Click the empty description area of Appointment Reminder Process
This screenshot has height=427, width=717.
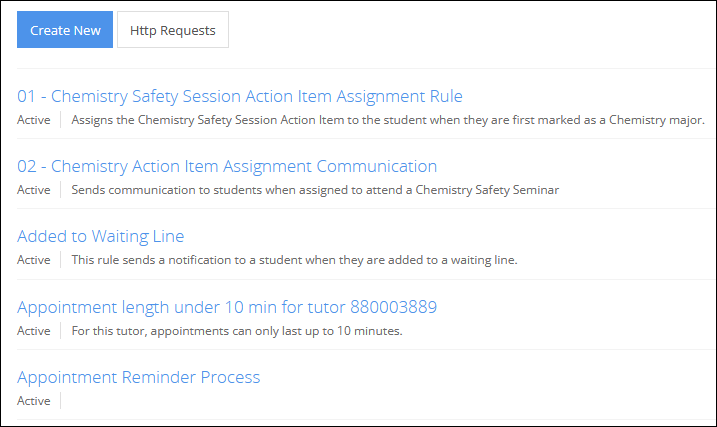click(x=200, y=401)
